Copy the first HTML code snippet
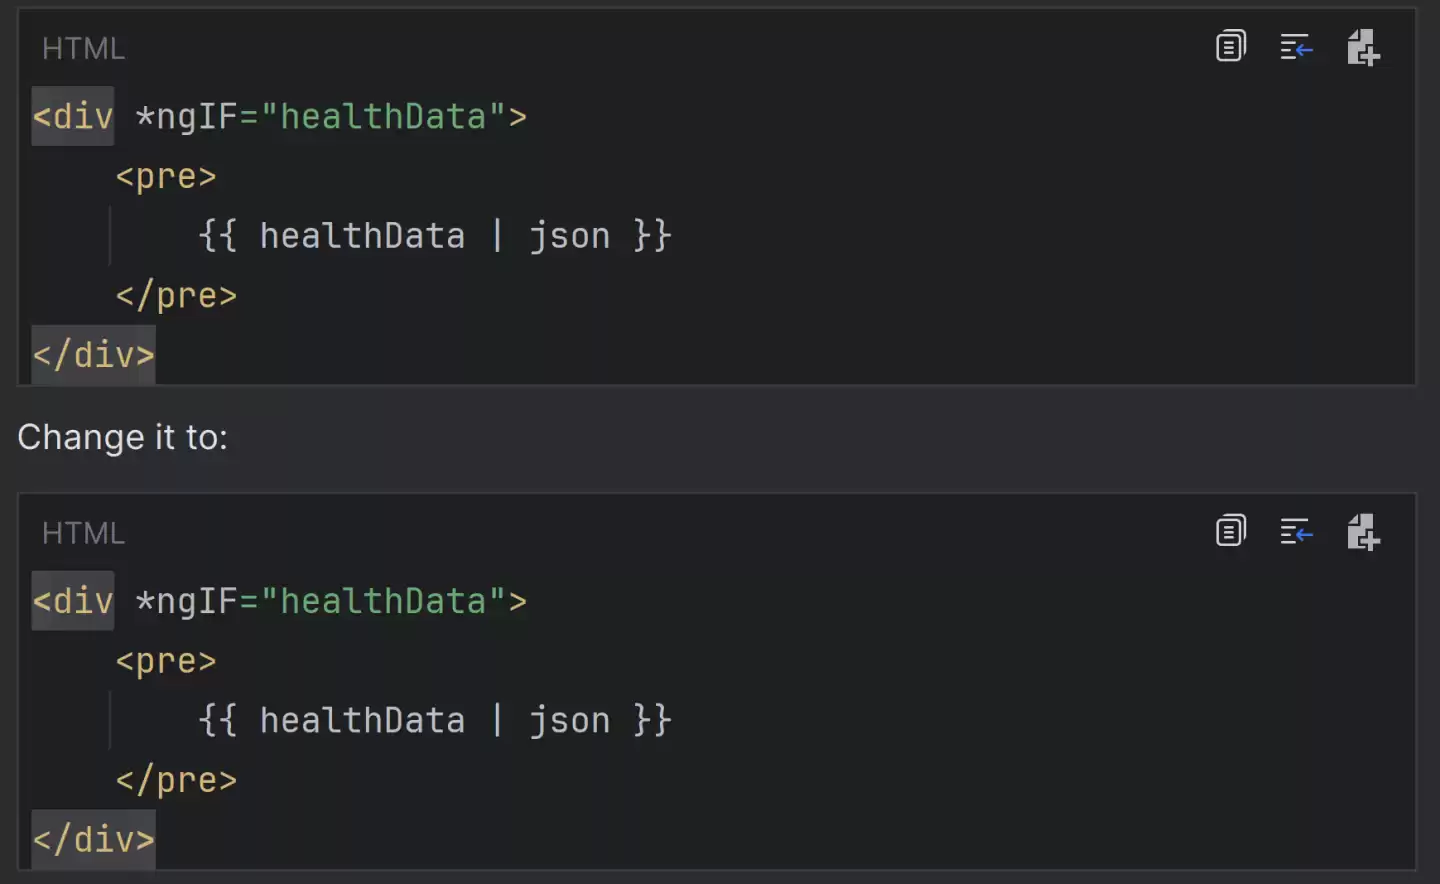 (x=1231, y=47)
